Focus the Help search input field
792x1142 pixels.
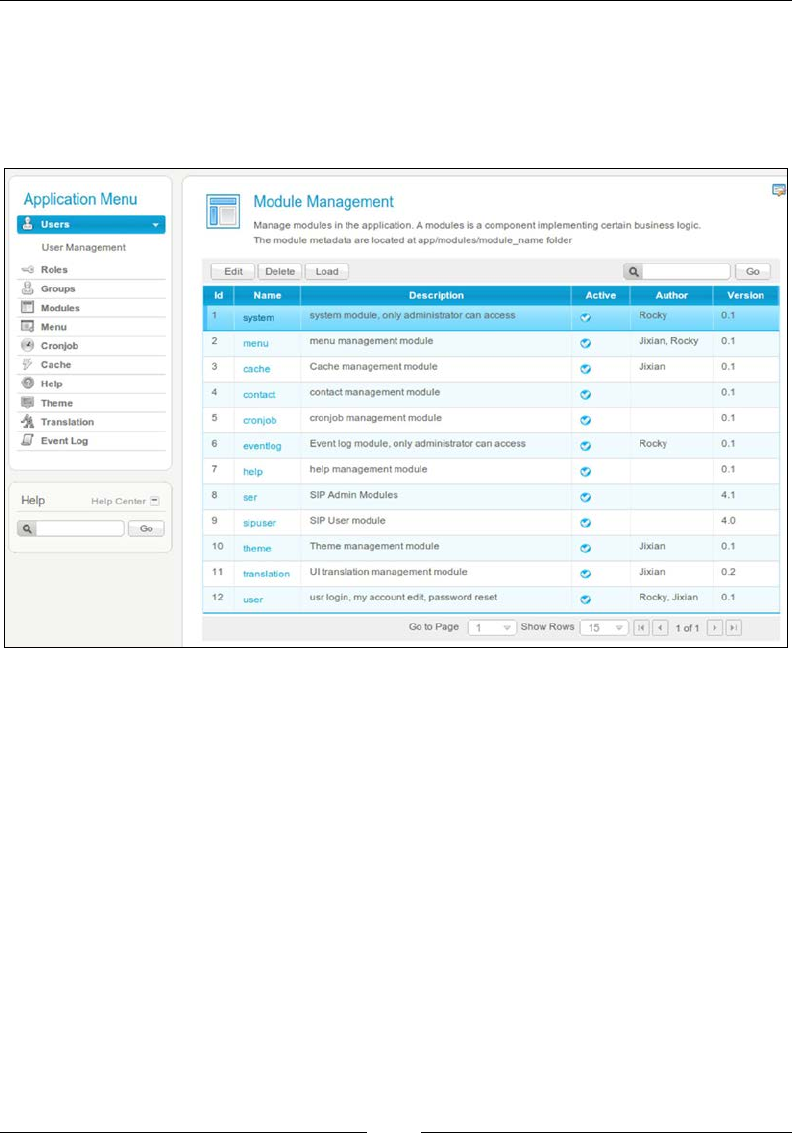(80, 529)
